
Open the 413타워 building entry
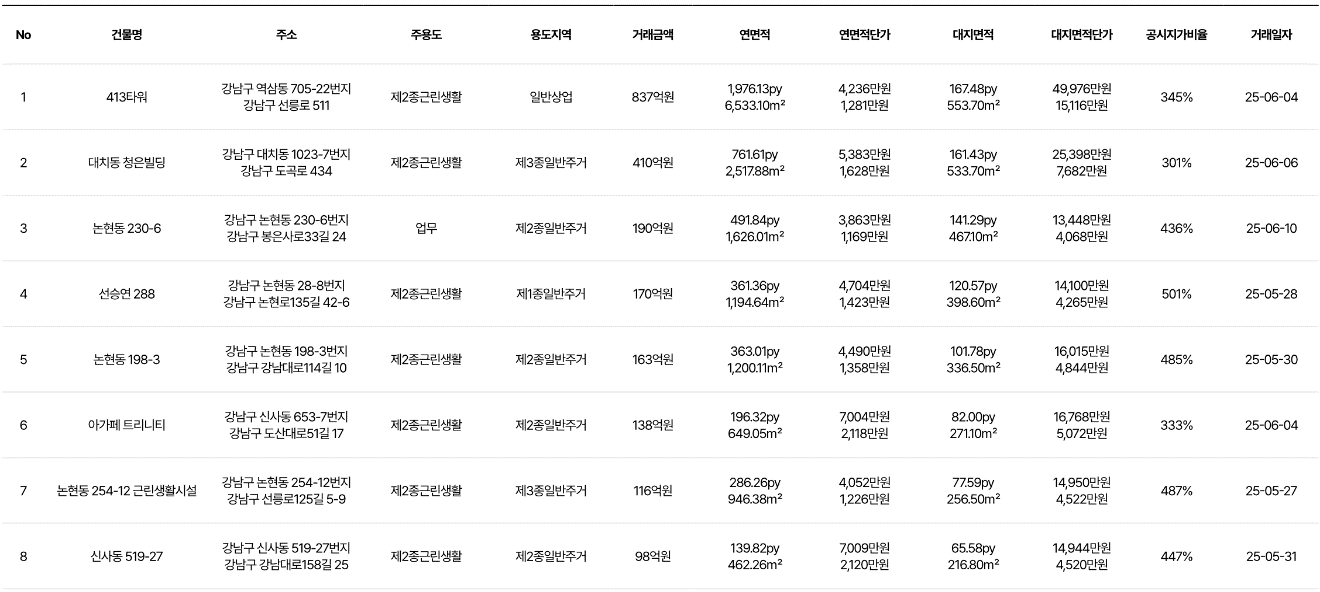tap(126, 97)
